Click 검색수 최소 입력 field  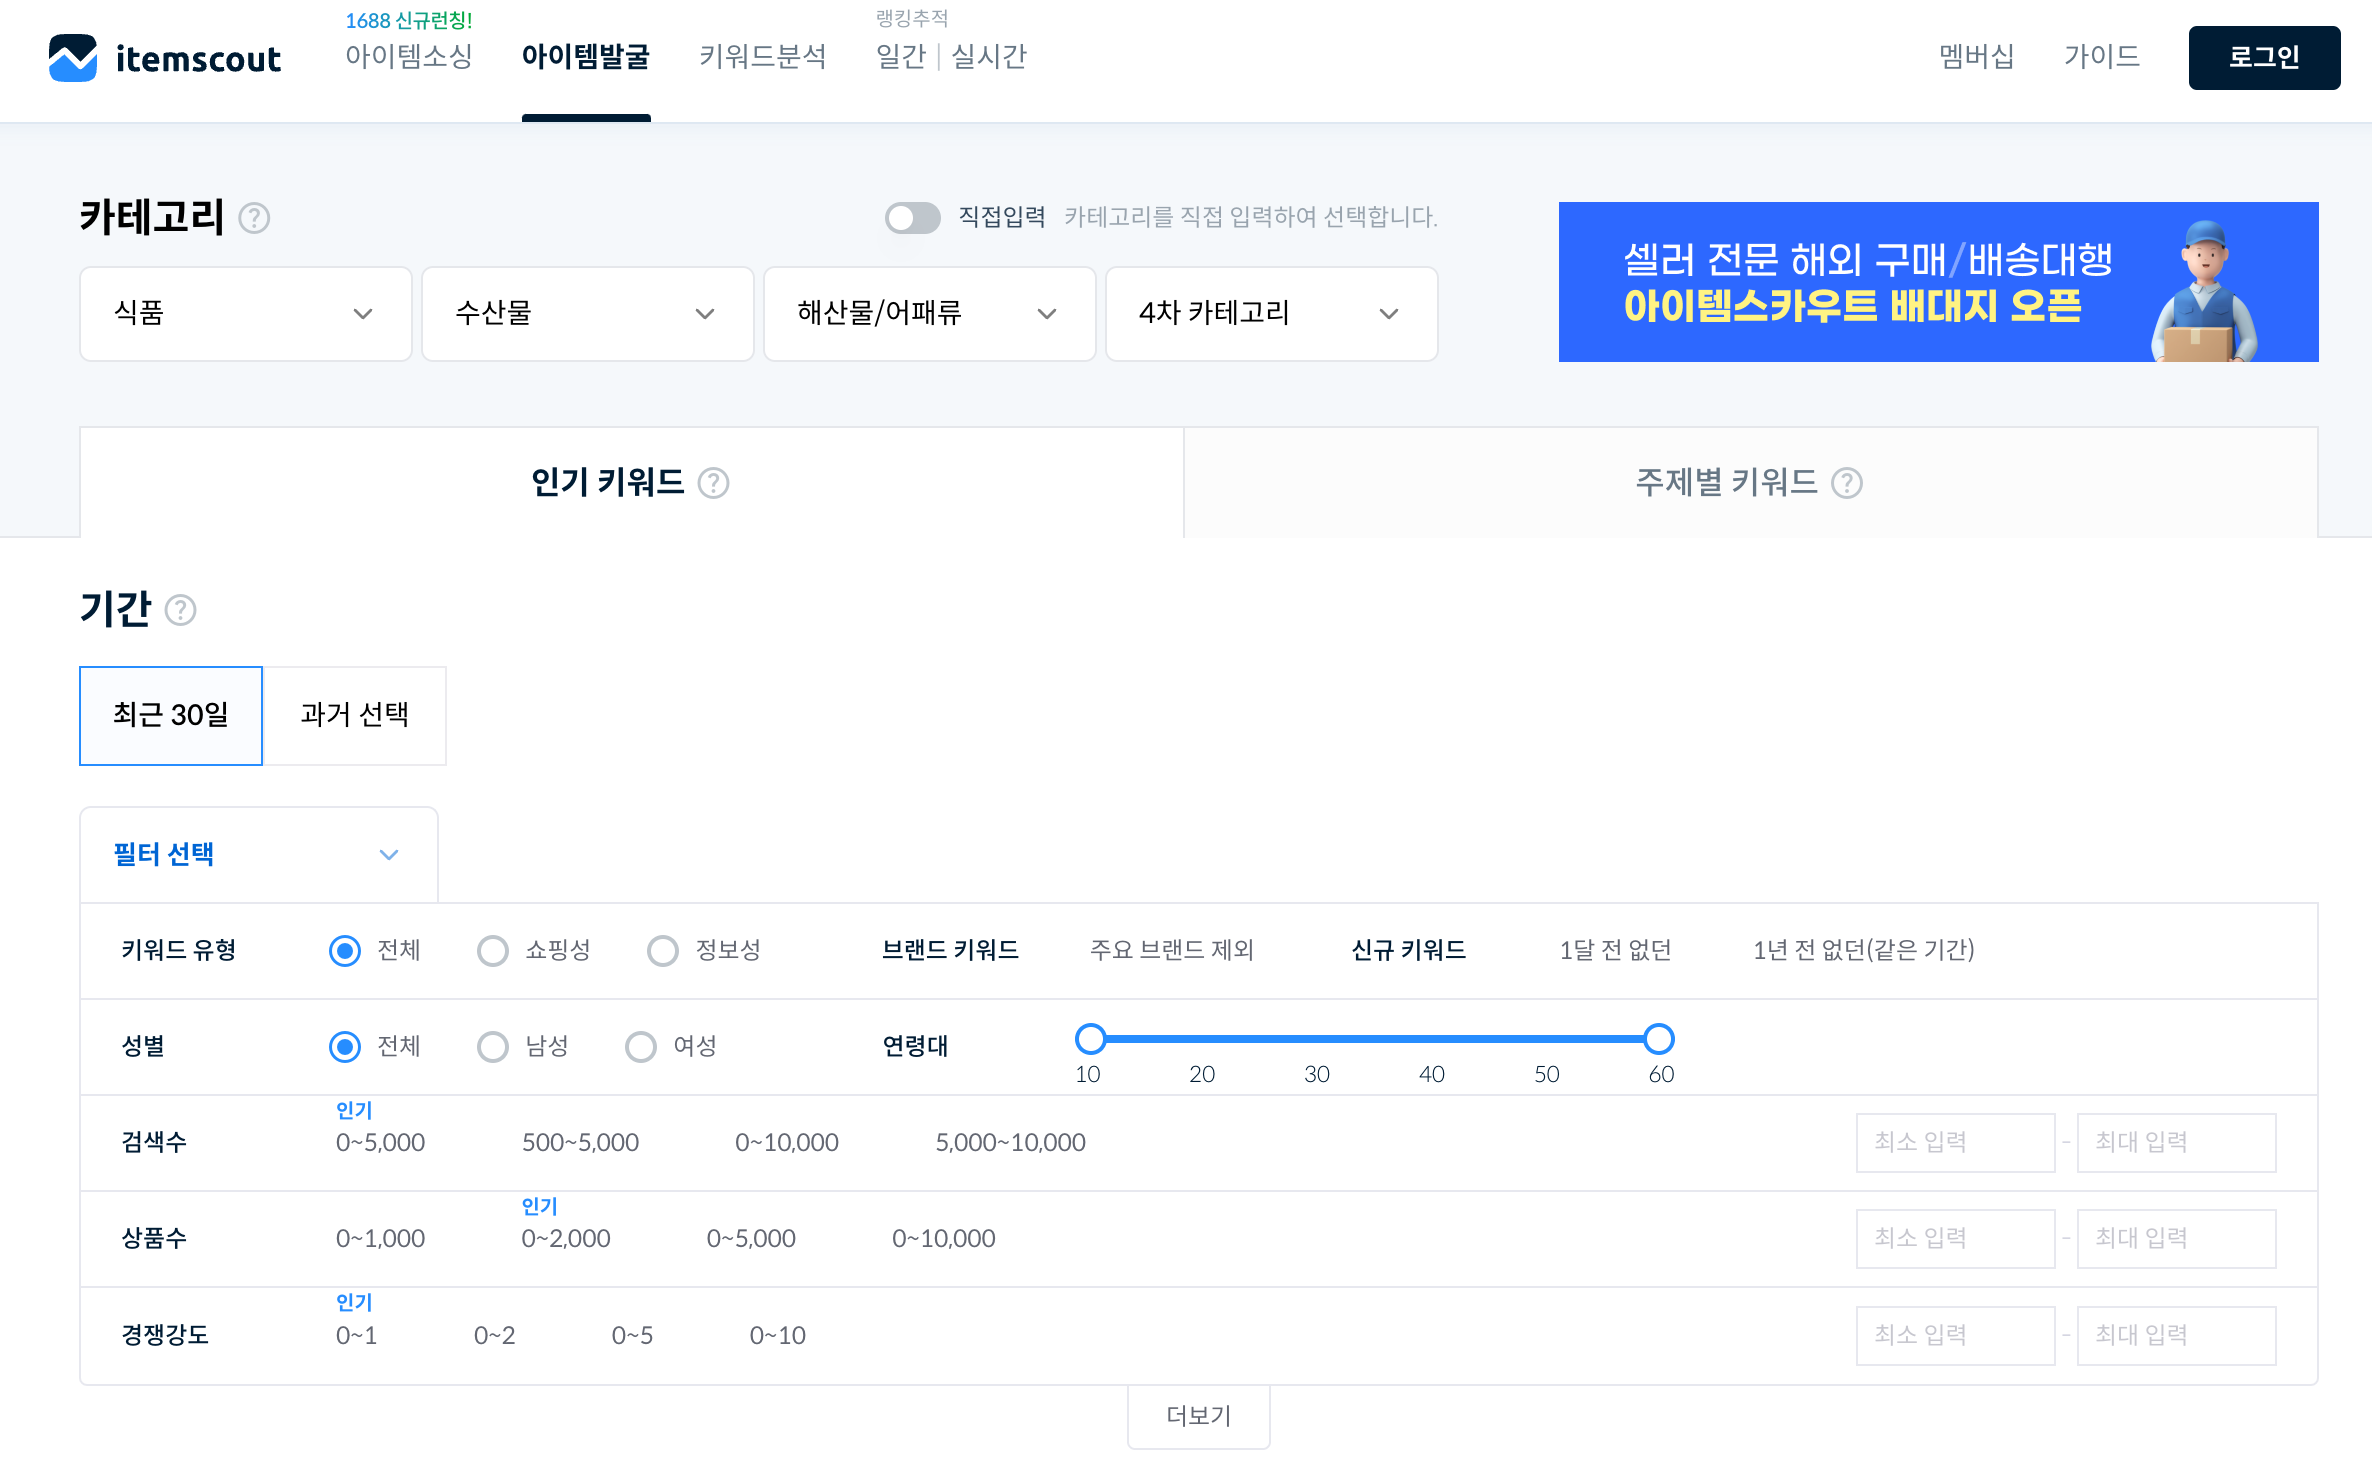pos(1954,1142)
